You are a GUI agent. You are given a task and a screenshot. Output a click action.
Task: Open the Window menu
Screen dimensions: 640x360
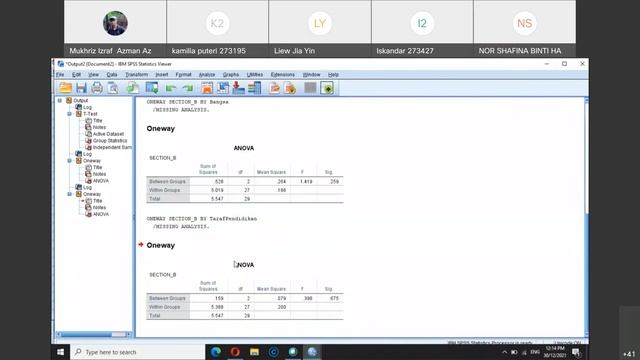click(311, 75)
